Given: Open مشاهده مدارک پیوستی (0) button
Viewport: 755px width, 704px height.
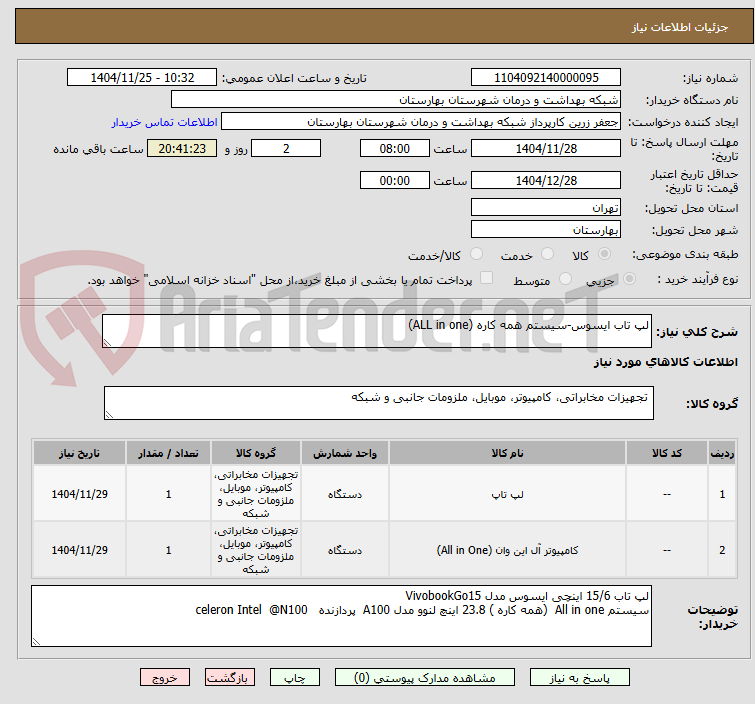Looking at the screenshot, I should (x=425, y=678).
